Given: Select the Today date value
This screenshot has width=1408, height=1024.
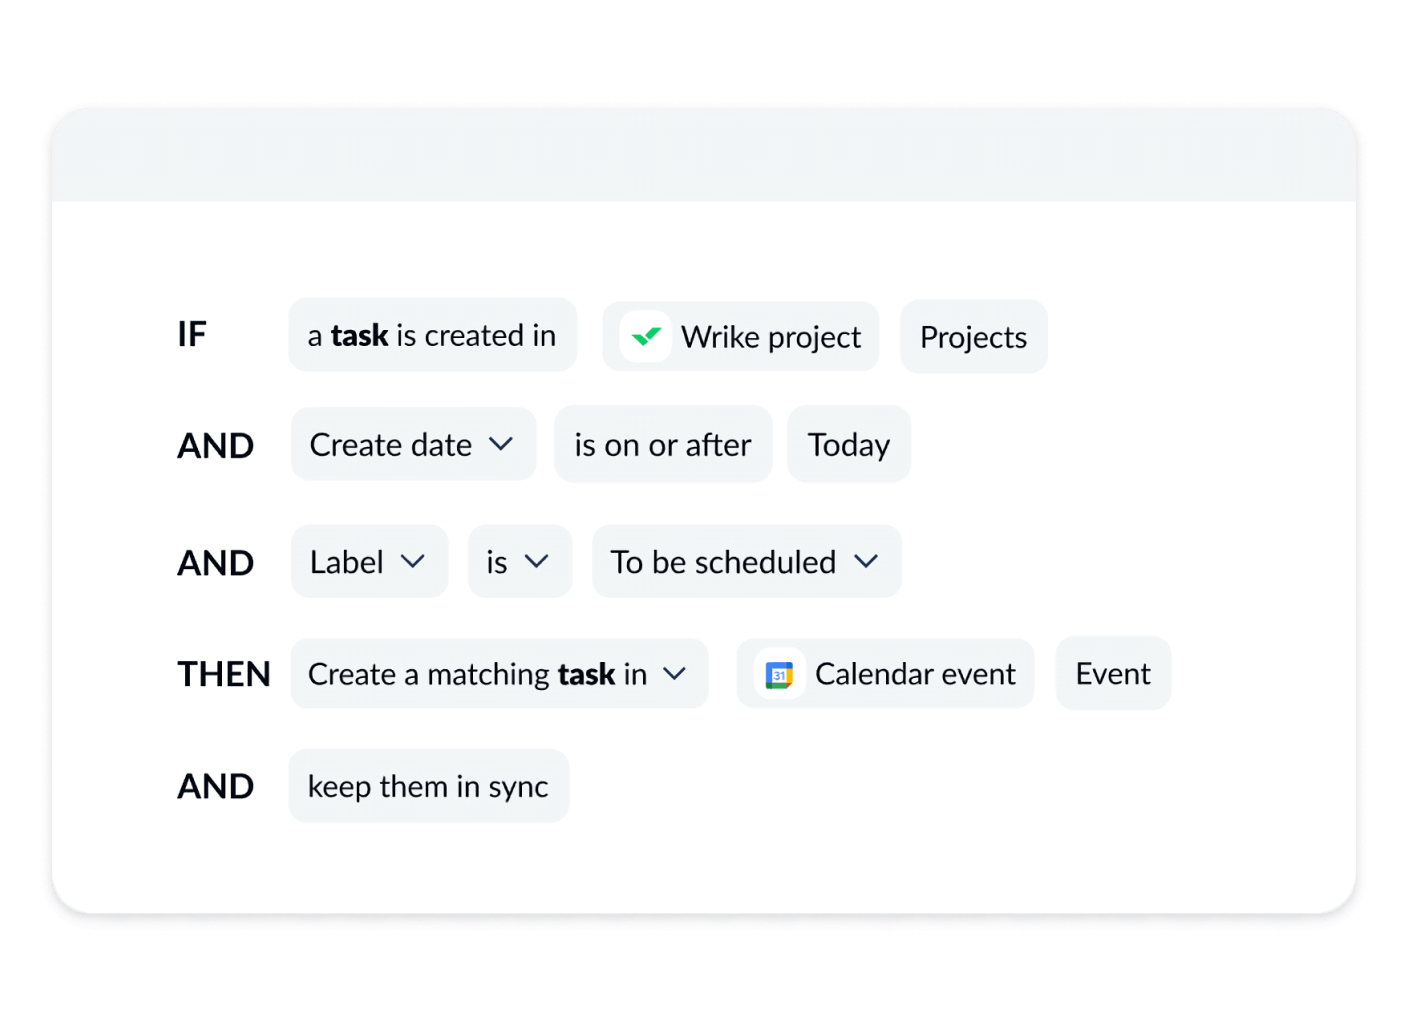Looking at the screenshot, I should click(848, 445).
